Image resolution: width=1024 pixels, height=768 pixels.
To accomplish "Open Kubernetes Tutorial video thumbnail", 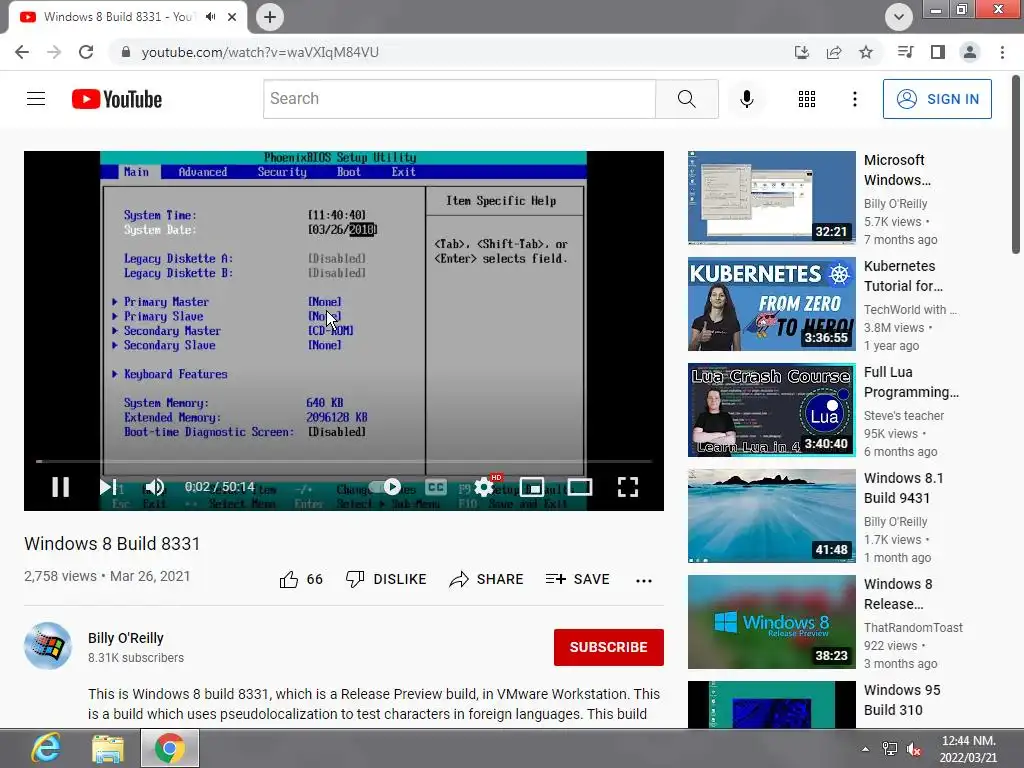I will click(771, 304).
